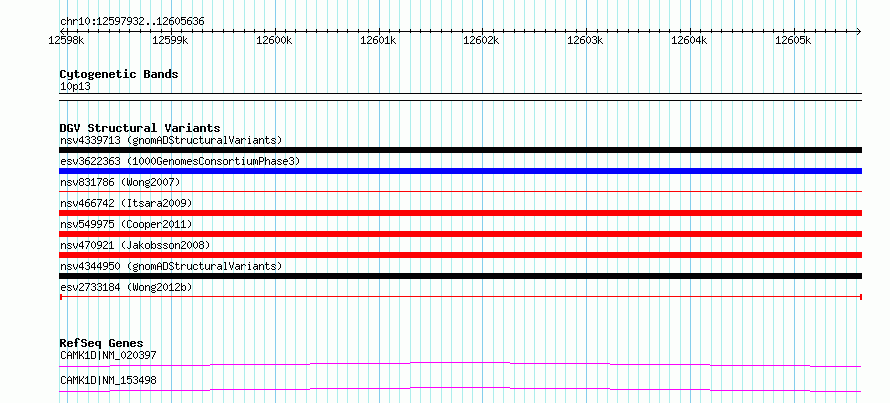Click the red bar for nsv470921

[460, 255]
